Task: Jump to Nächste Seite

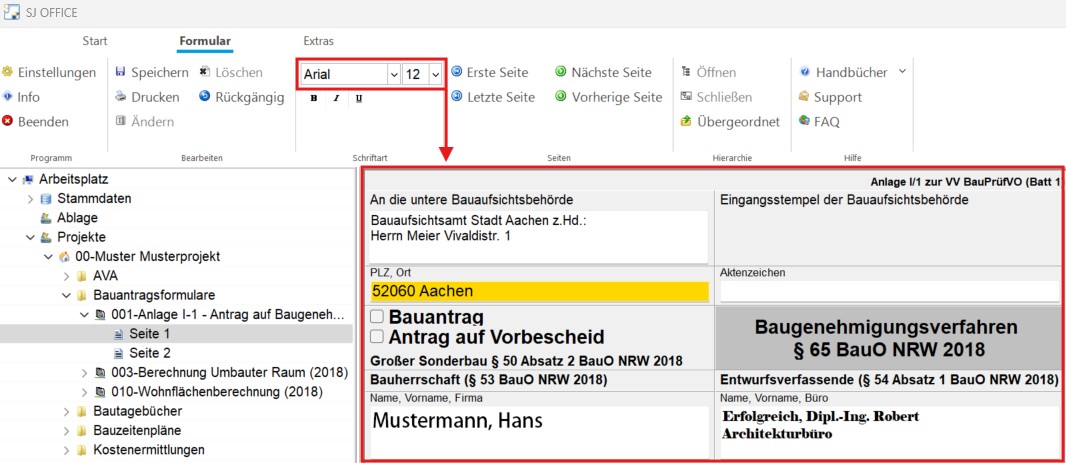Action: tap(561, 72)
